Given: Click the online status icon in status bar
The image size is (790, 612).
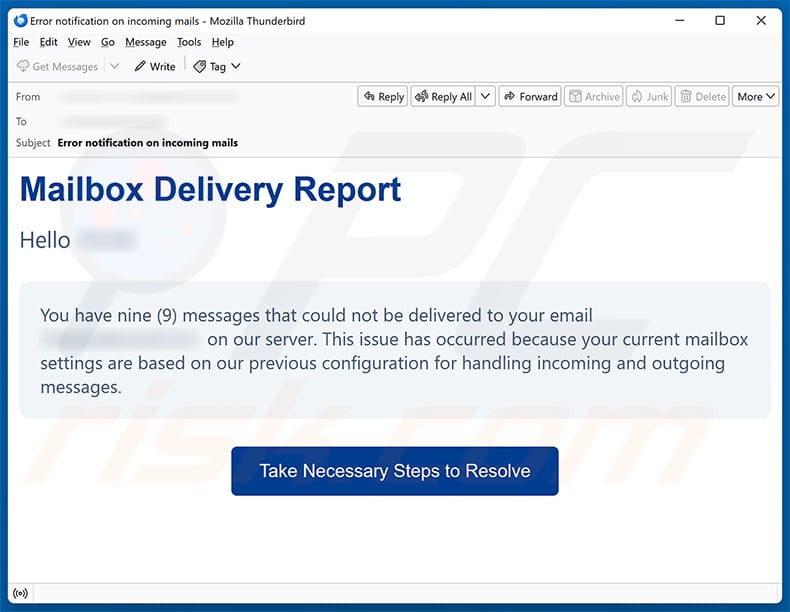Looking at the screenshot, I should (21, 593).
